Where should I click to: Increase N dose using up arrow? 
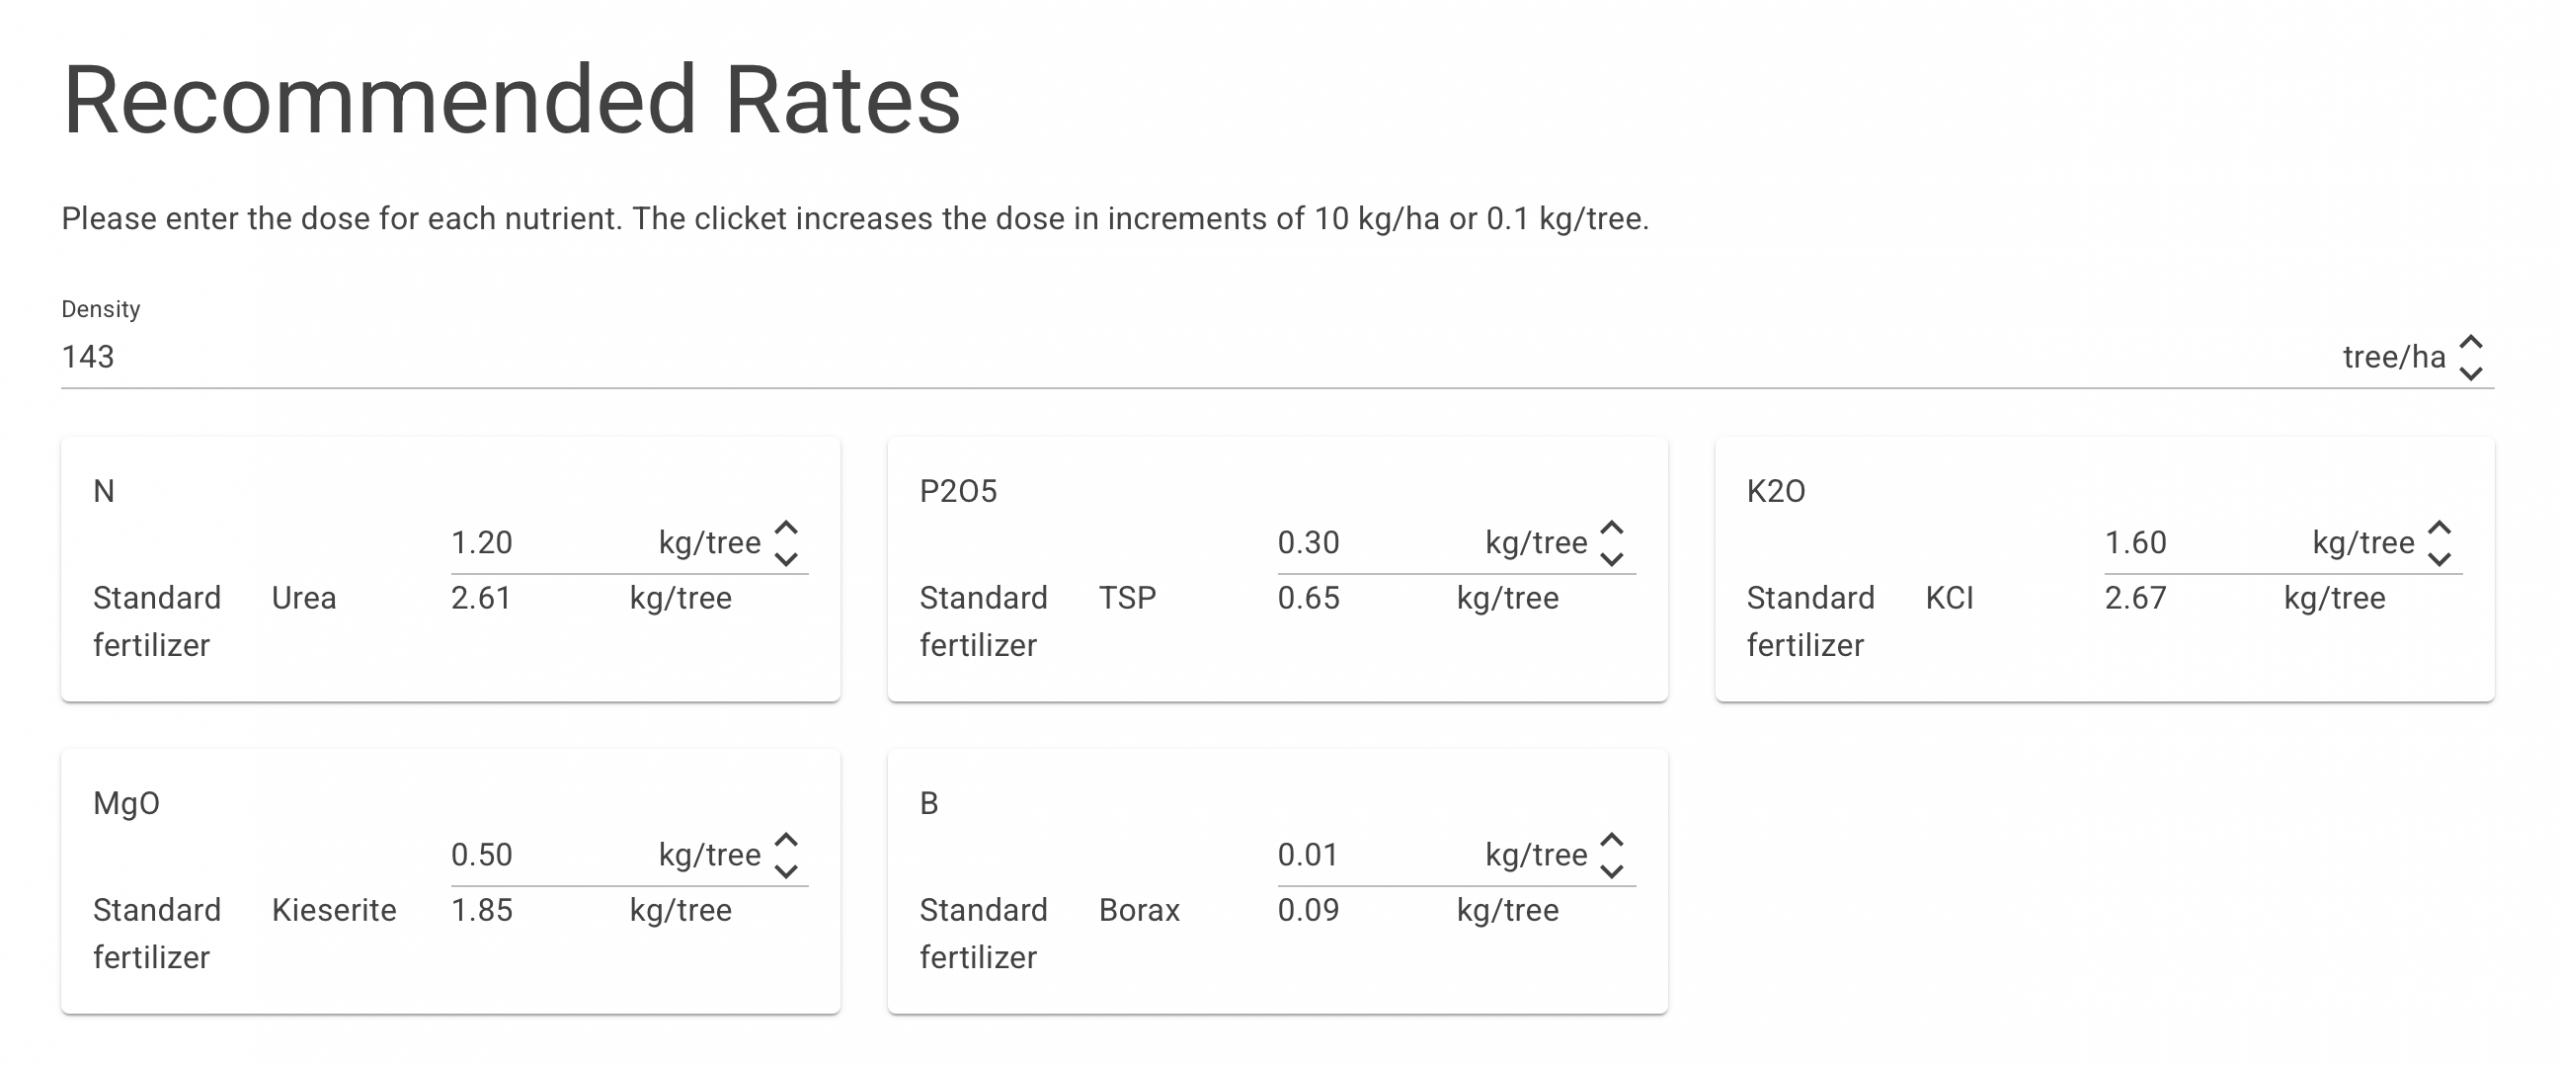786,528
